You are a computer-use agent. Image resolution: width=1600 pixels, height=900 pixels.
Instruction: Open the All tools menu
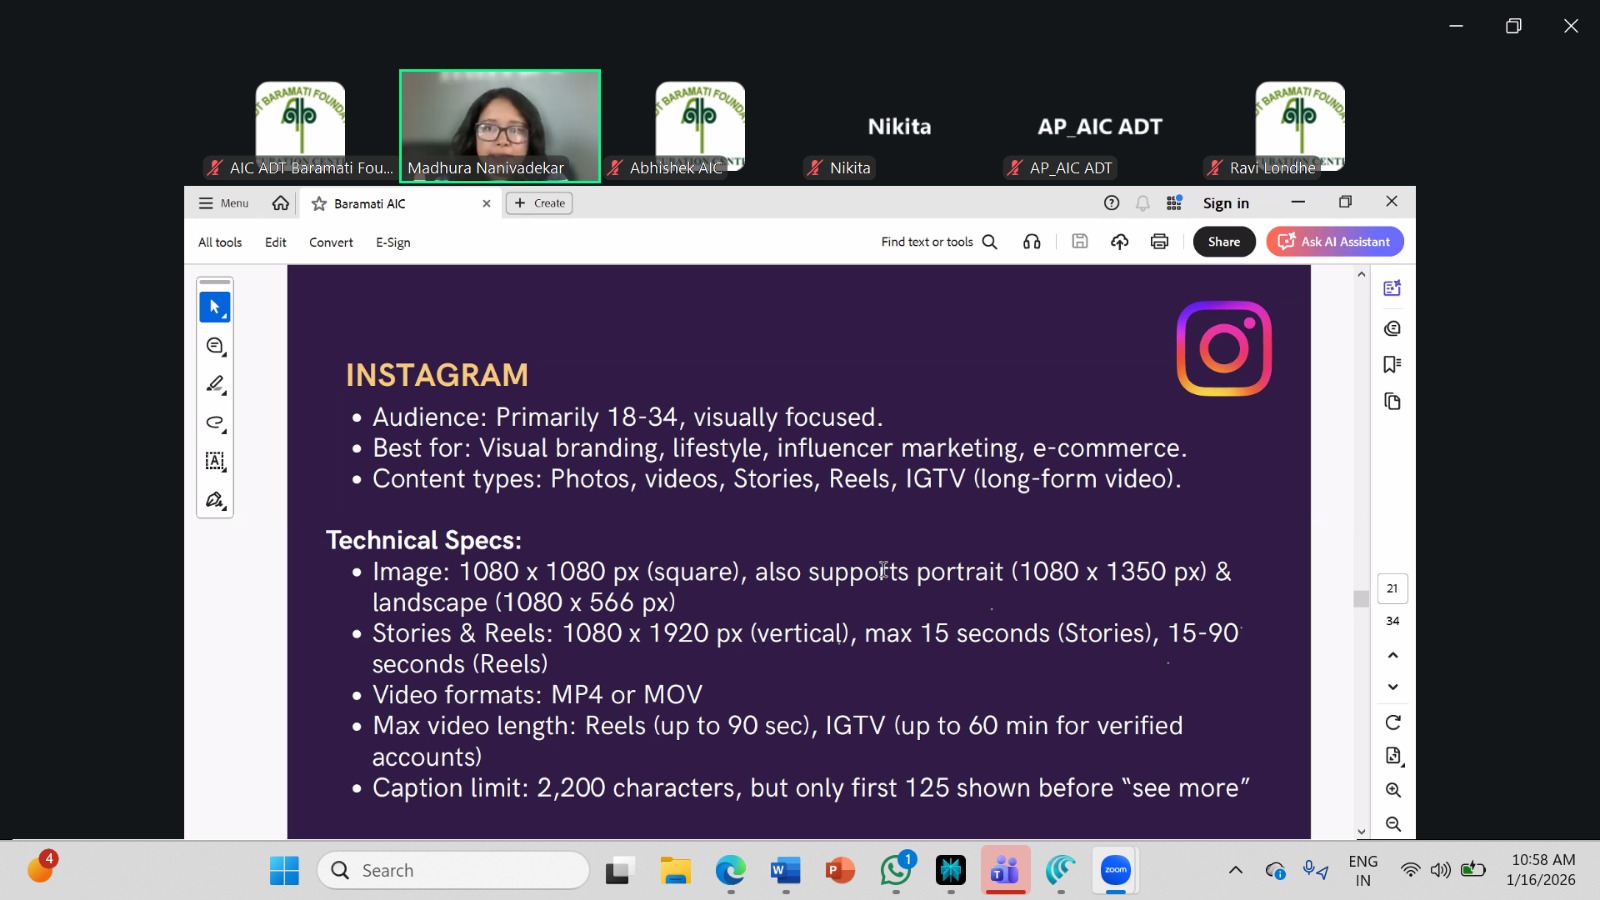click(x=220, y=243)
